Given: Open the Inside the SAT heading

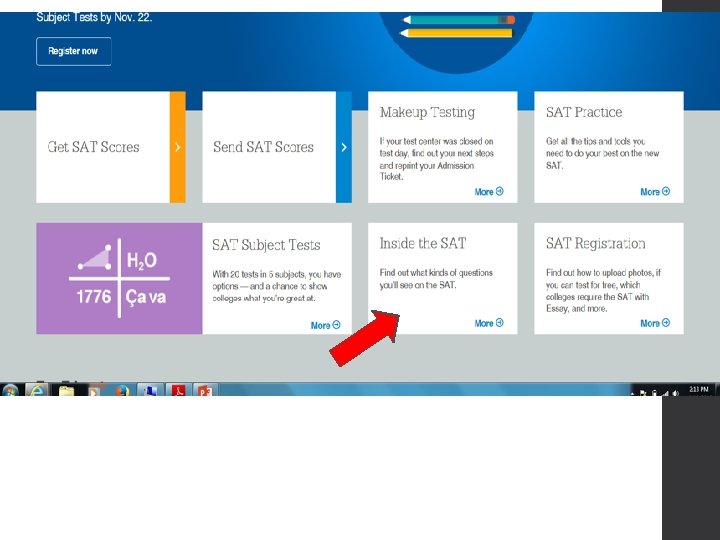Looking at the screenshot, I should click(x=422, y=243).
